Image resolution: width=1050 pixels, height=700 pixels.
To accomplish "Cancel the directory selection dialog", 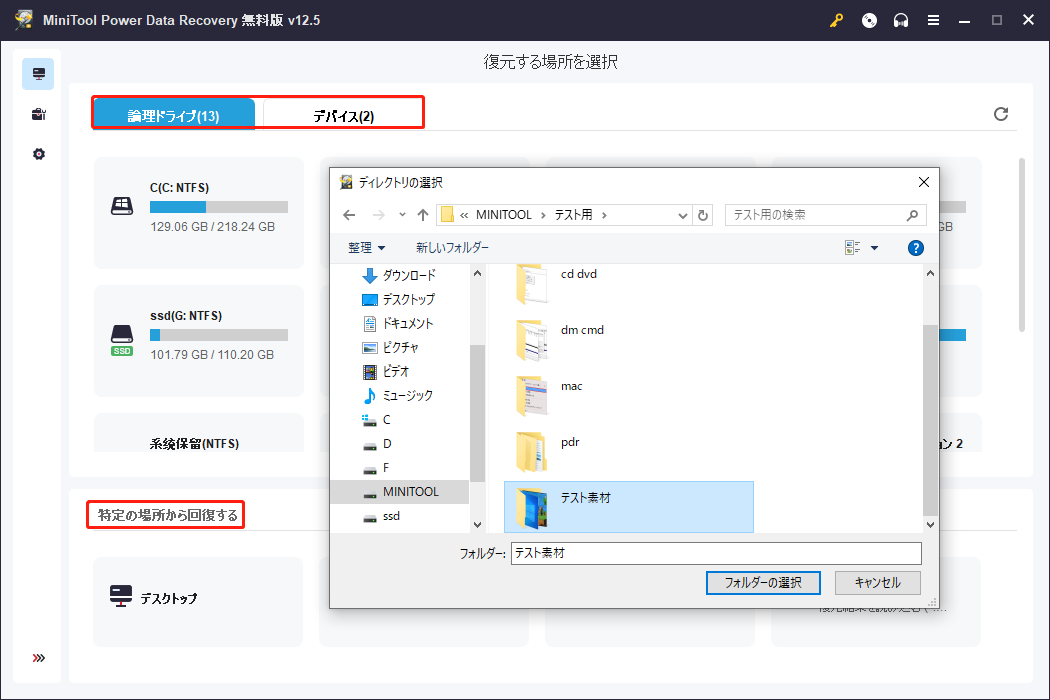I will point(877,583).
